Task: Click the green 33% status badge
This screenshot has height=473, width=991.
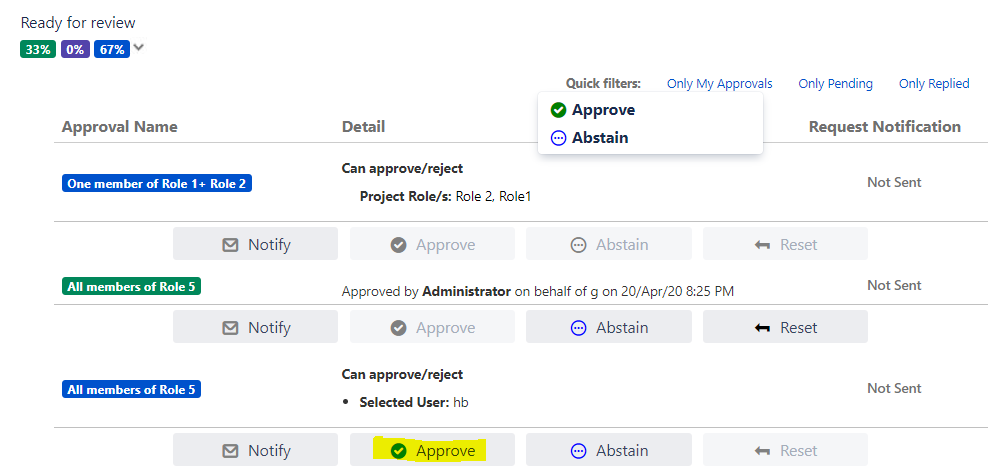Action: pyautogui.click(x=38, y=49)
